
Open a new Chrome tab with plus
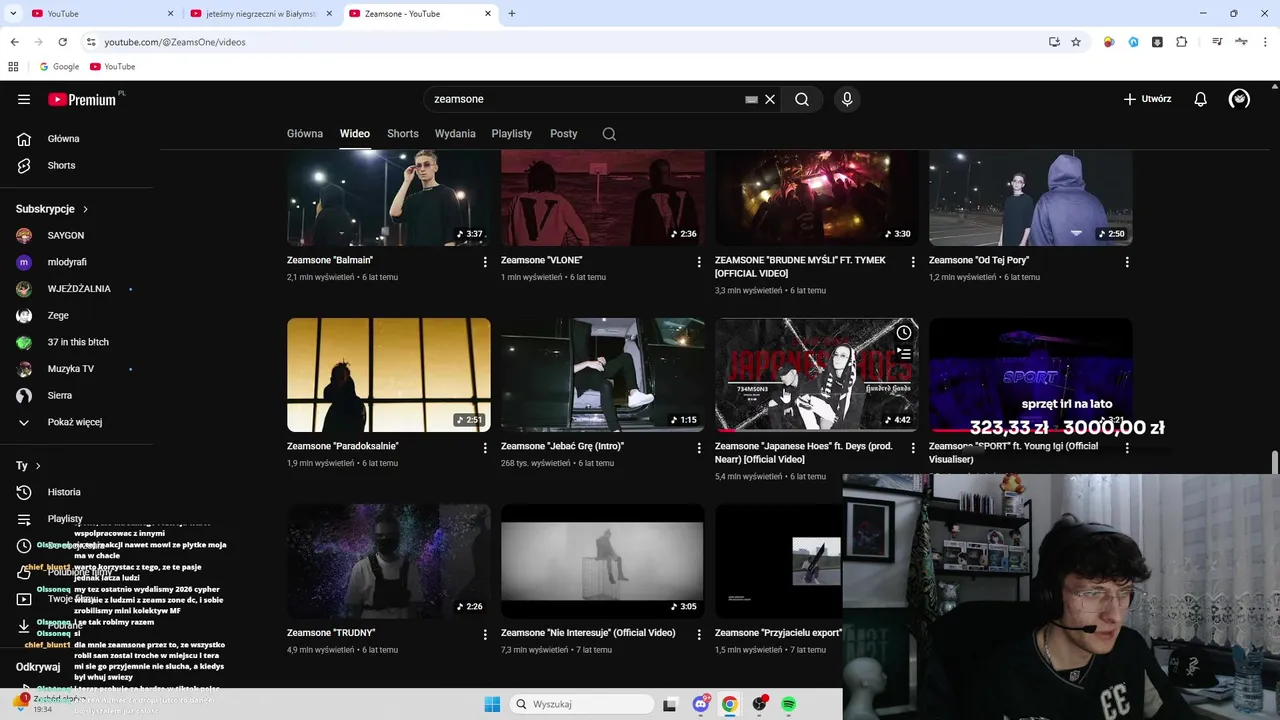512,14
